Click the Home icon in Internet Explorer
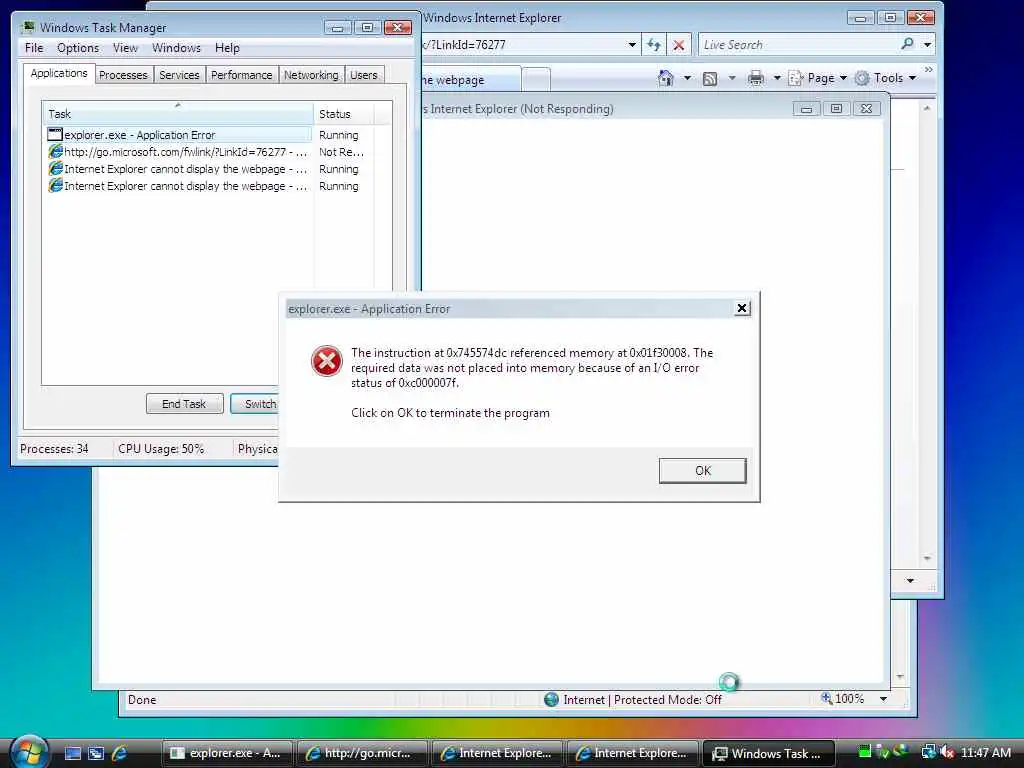The image size is (1024, 768). tap(665, 78)
